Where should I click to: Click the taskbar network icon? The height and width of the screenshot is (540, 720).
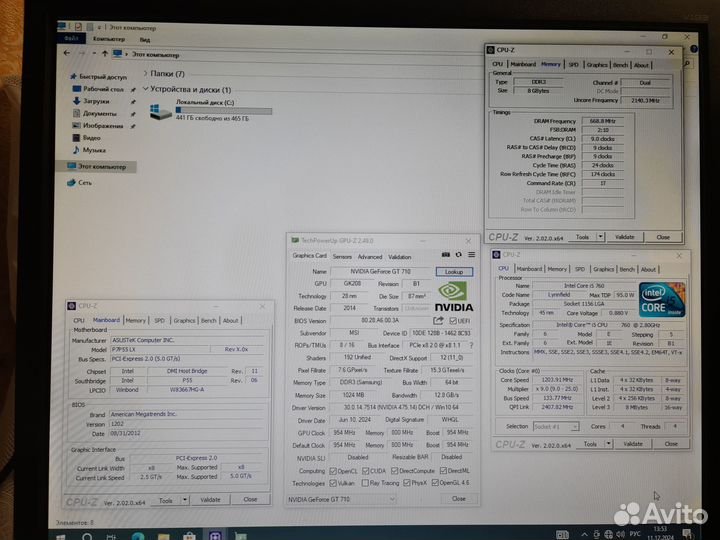click(x=608, y=534)
